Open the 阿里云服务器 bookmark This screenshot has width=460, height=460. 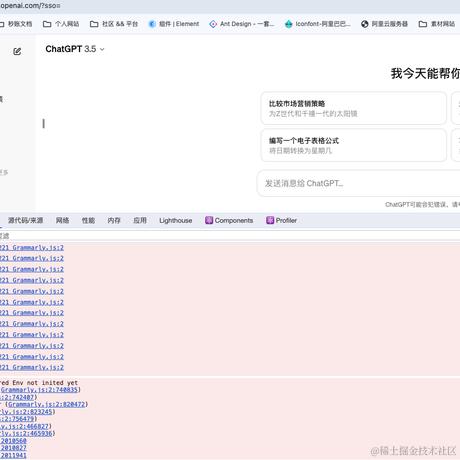(384, 24)
